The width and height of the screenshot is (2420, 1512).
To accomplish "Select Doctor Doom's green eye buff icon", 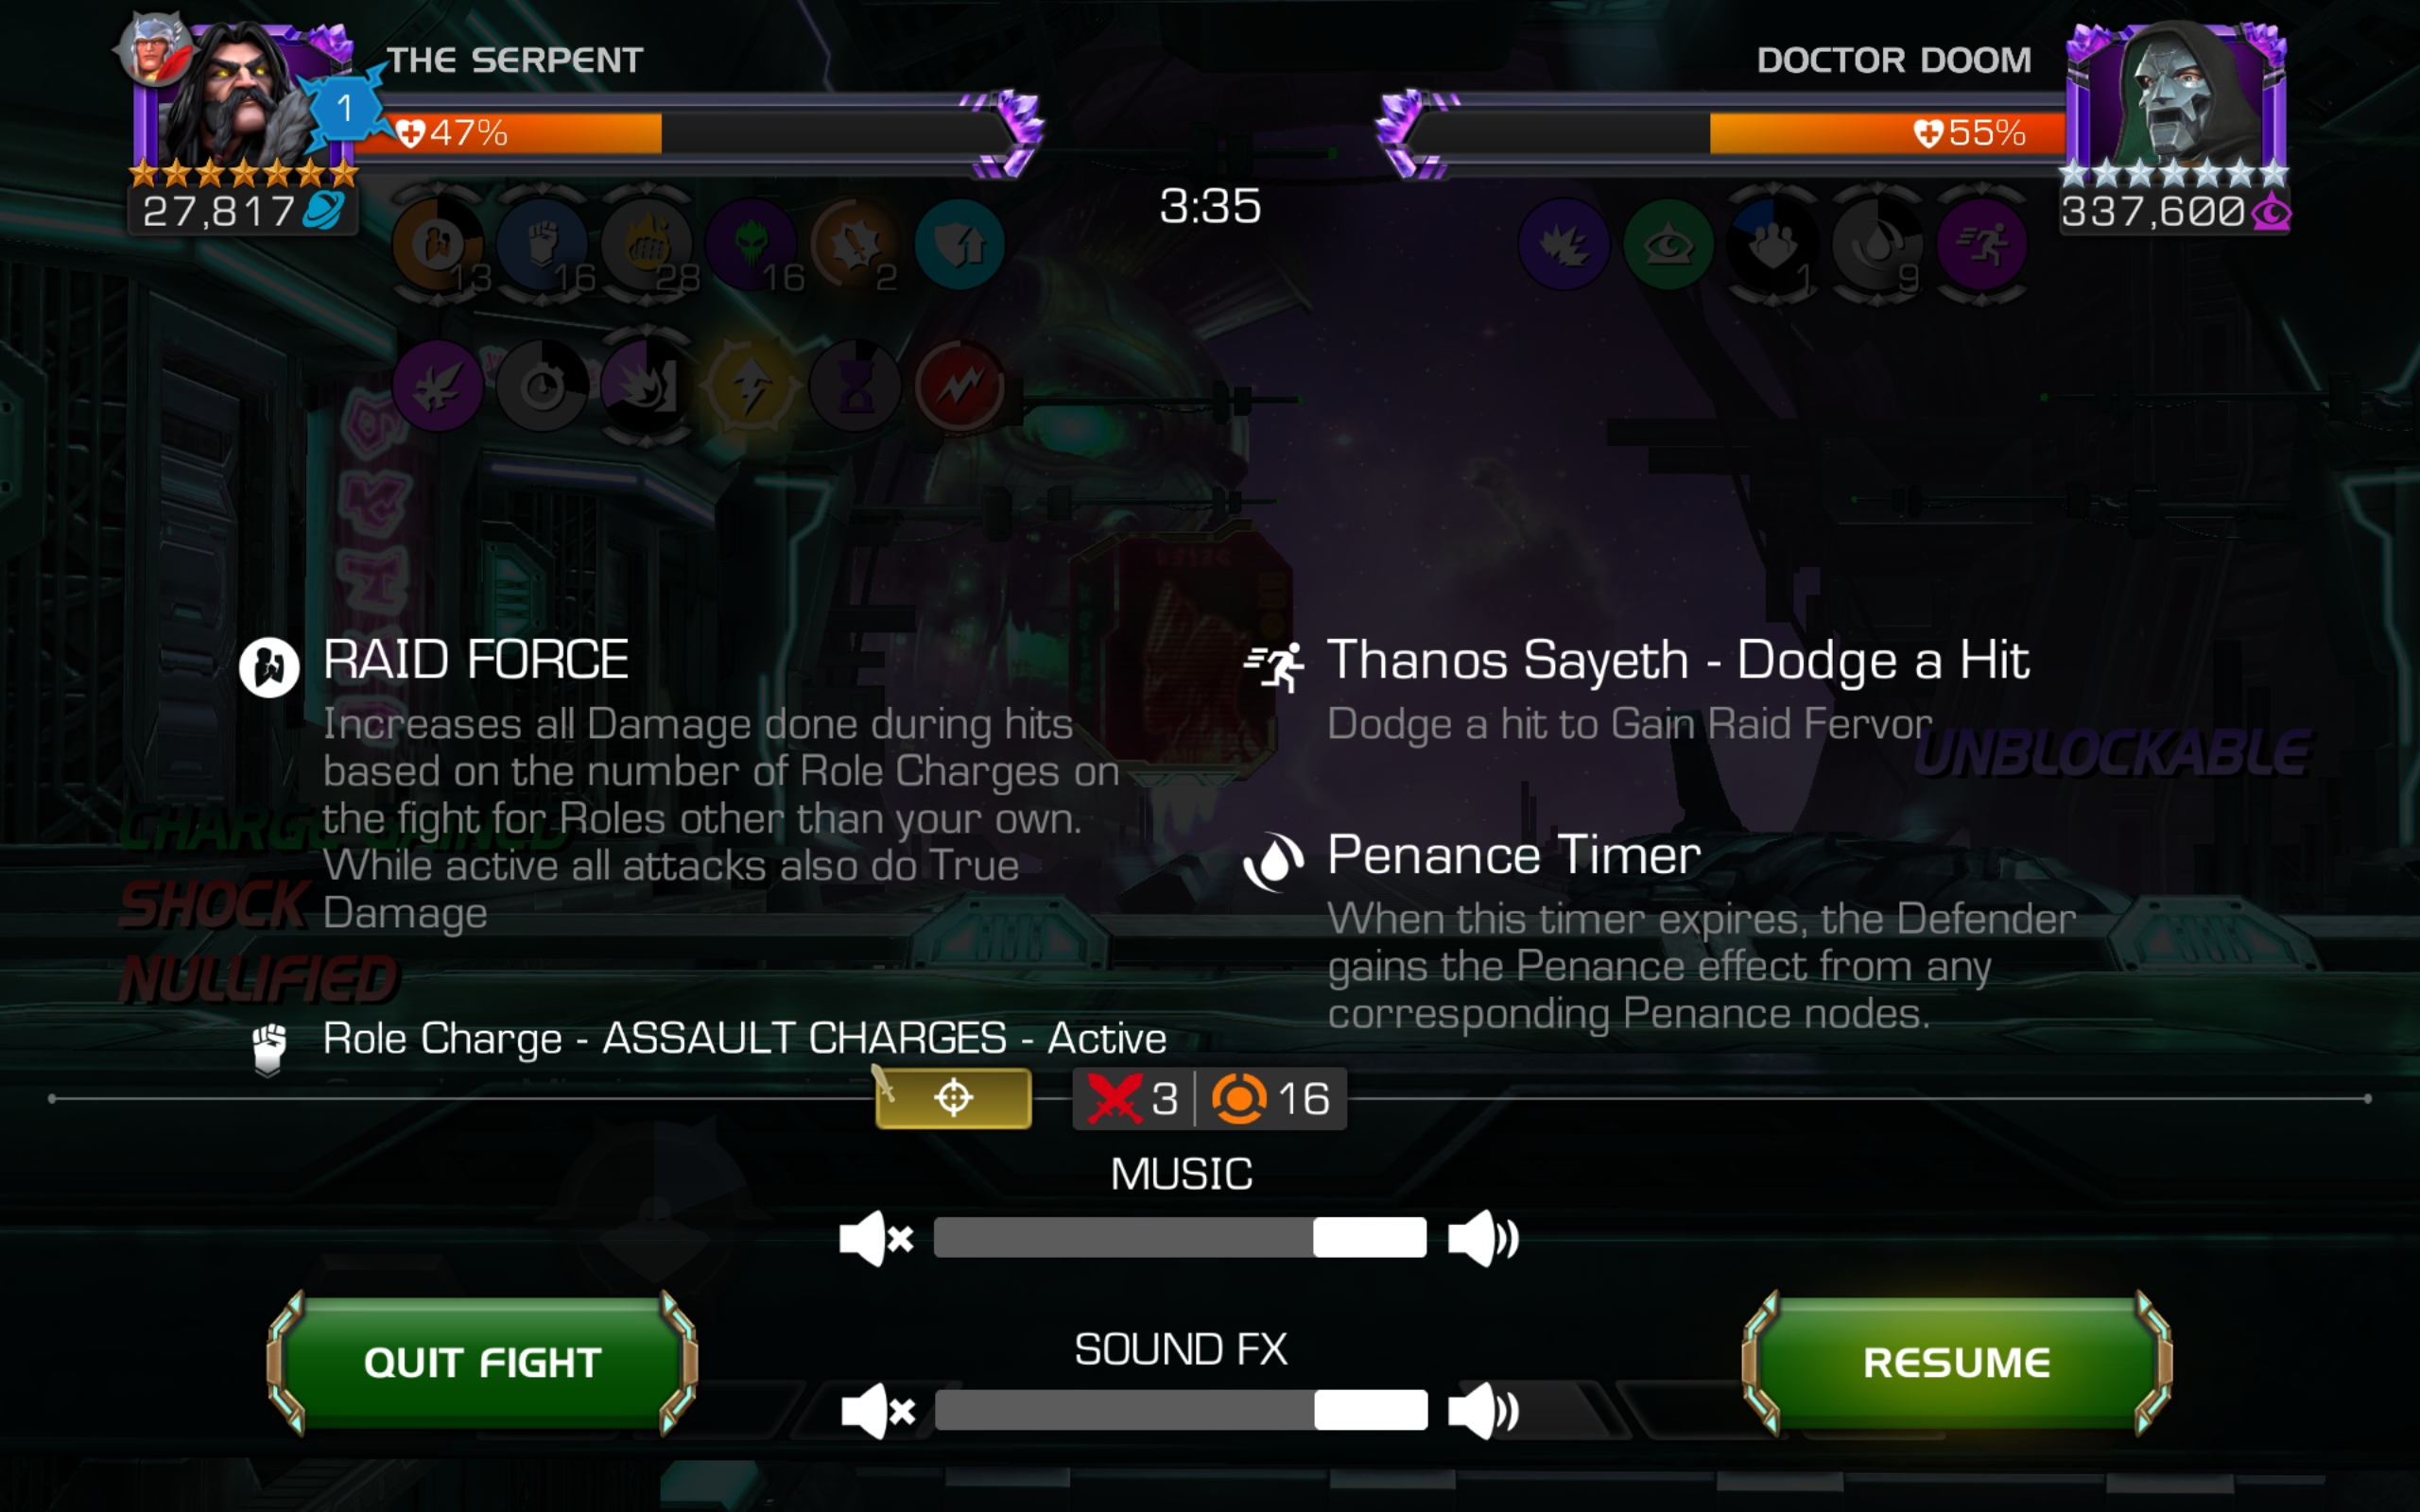I will click(1668, 244).
